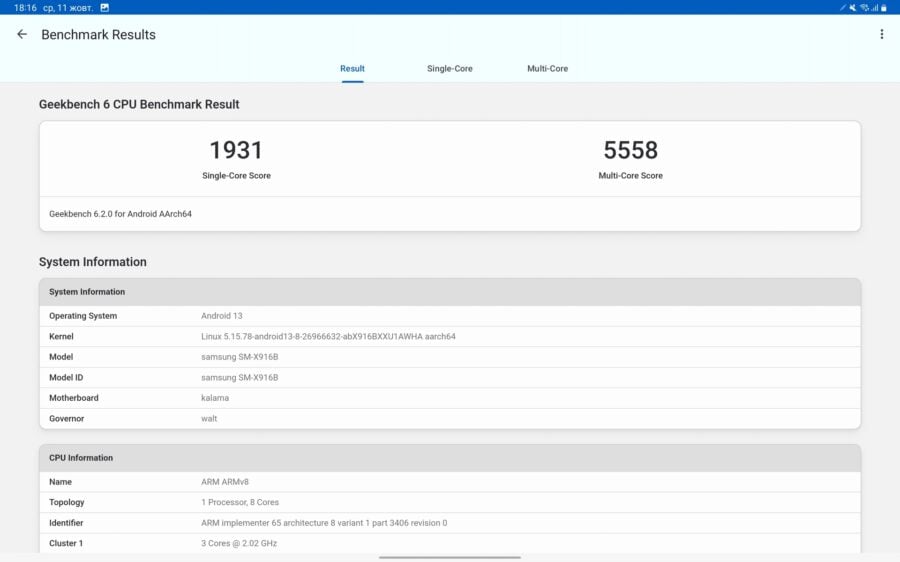This screenshot has height=562, width=900.
Task: Tap the 18:16 clock in status bar
Action: click(x=25, y=7)
